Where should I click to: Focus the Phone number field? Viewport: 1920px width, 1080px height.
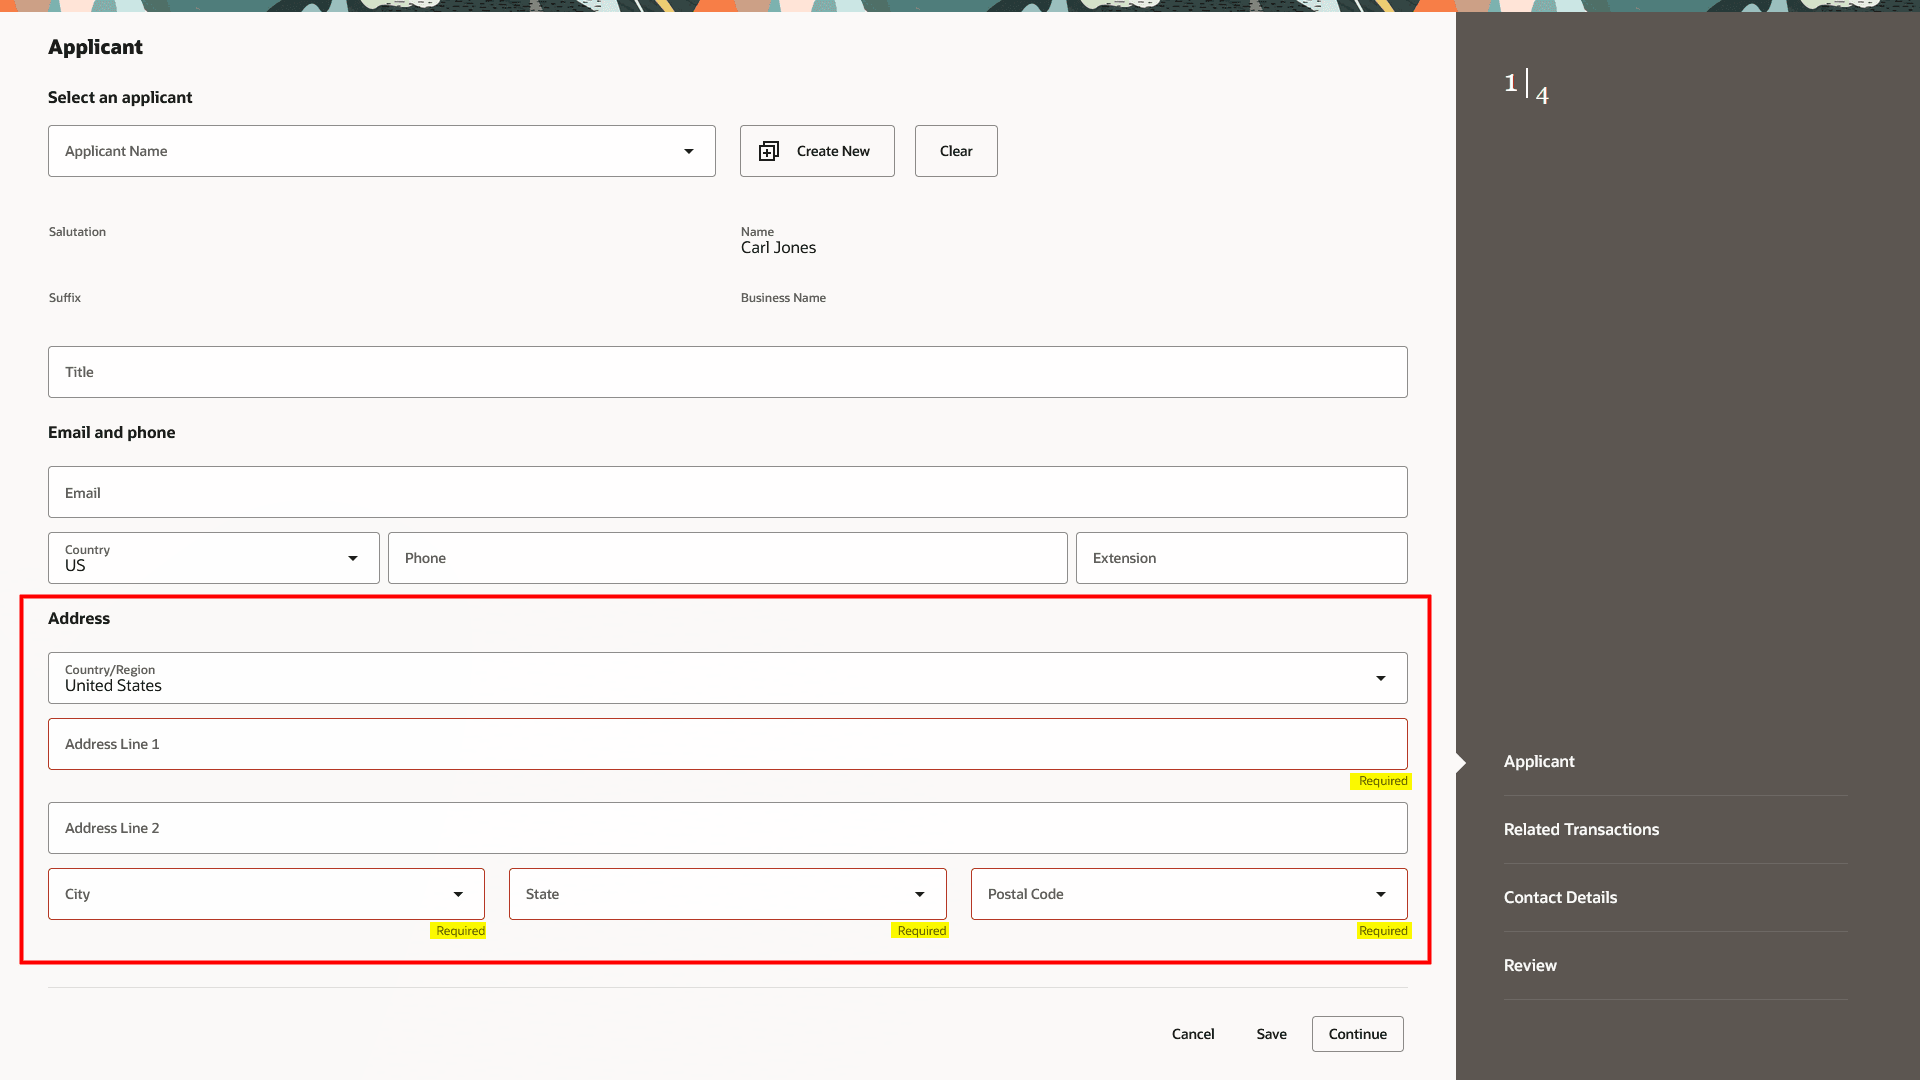(727, 558)
